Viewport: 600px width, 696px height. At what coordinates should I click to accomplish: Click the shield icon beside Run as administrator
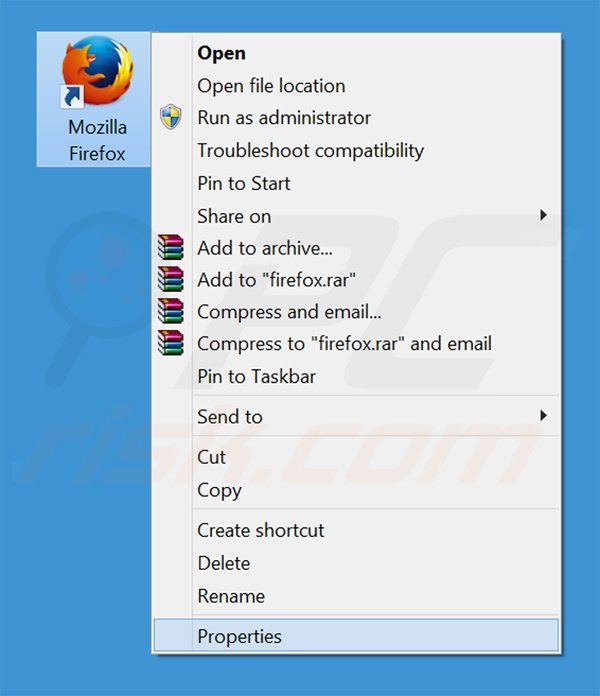(x=171, y=118)
